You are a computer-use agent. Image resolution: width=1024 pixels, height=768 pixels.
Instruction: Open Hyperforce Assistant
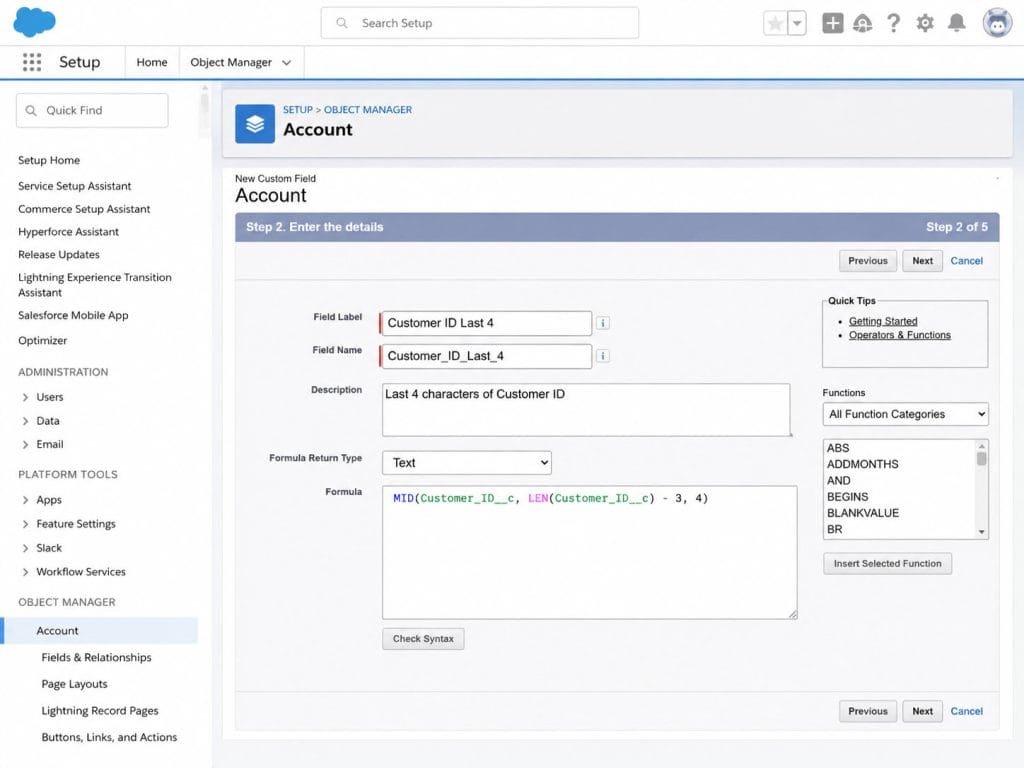tap(69, 232)
